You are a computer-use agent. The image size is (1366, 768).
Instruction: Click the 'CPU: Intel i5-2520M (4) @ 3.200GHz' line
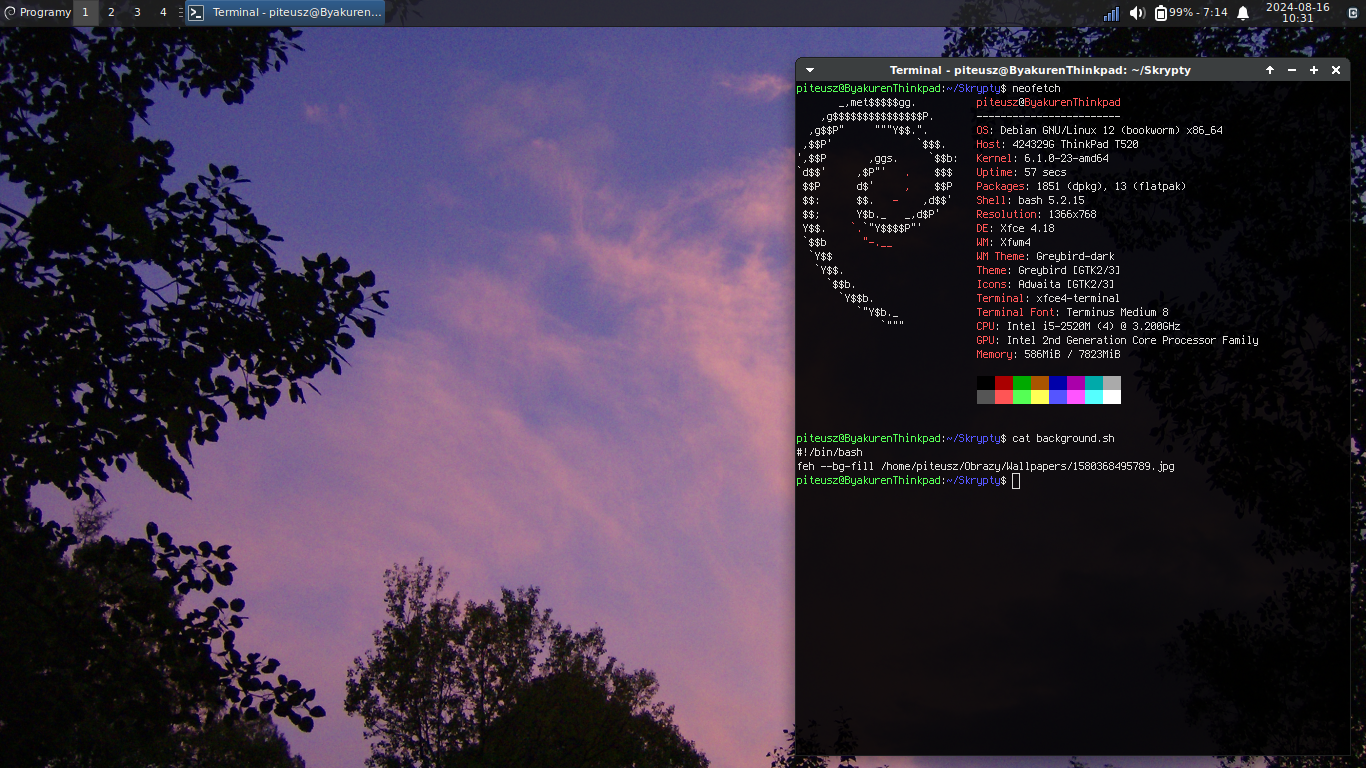[x=1079, y=327]
